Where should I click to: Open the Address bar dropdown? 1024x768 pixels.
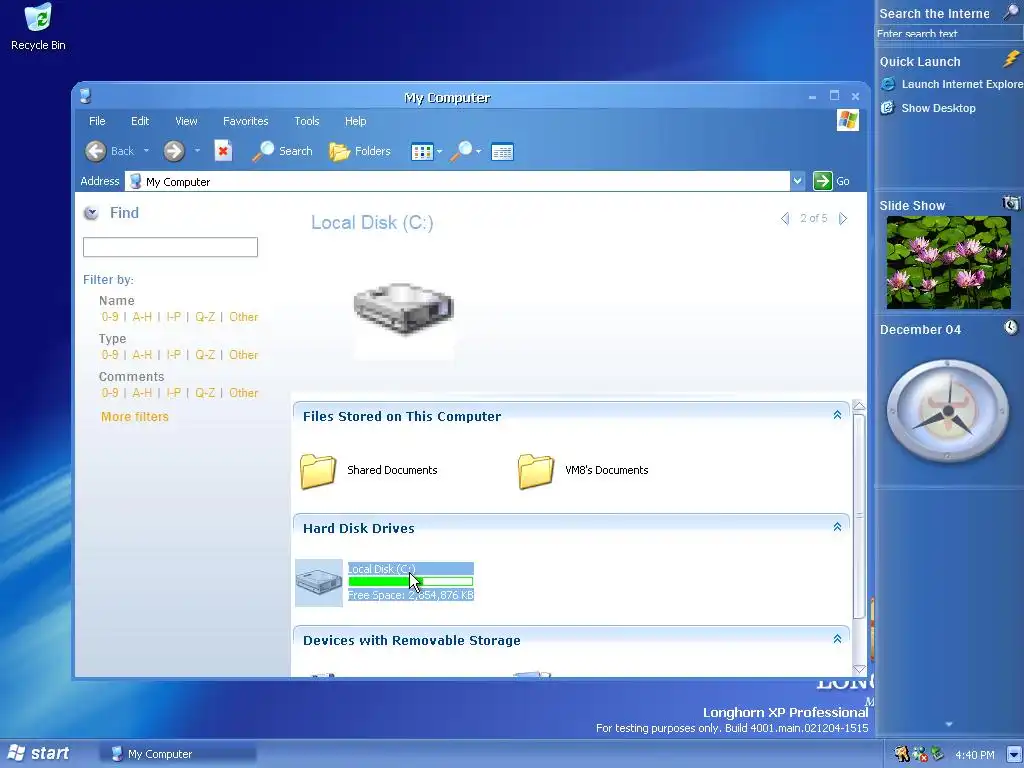click(x=797, y=181)
